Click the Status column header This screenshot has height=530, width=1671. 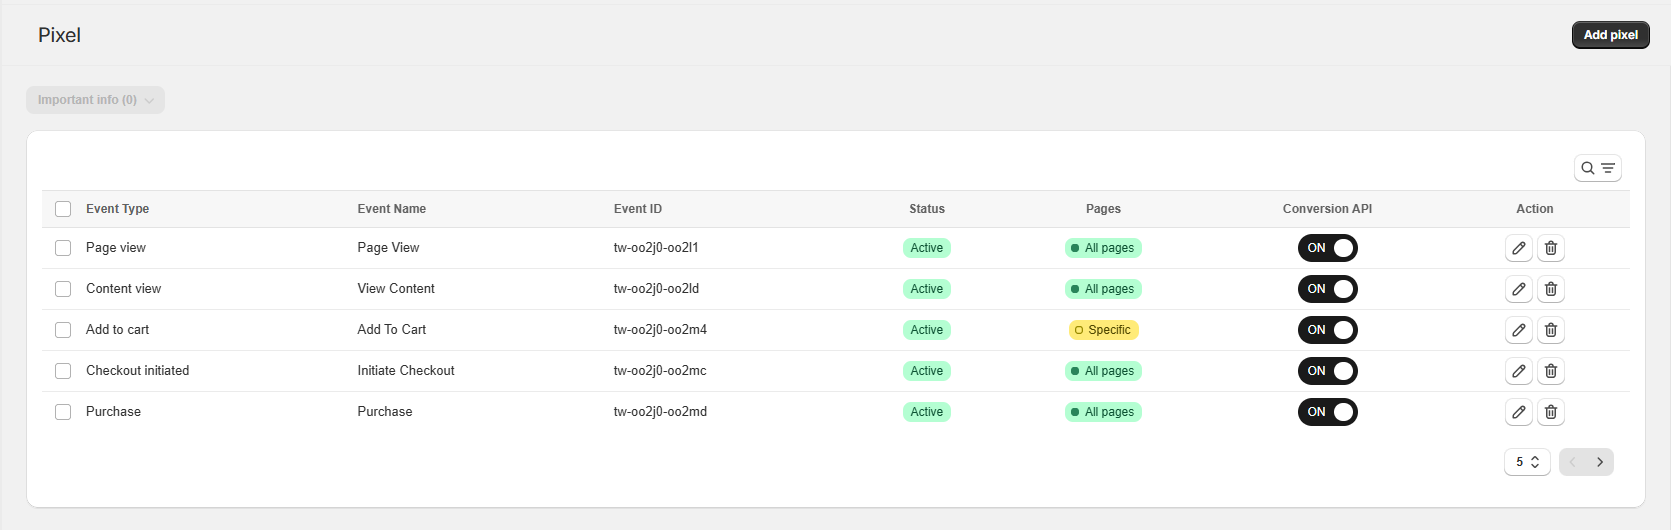tap(926, 209)
